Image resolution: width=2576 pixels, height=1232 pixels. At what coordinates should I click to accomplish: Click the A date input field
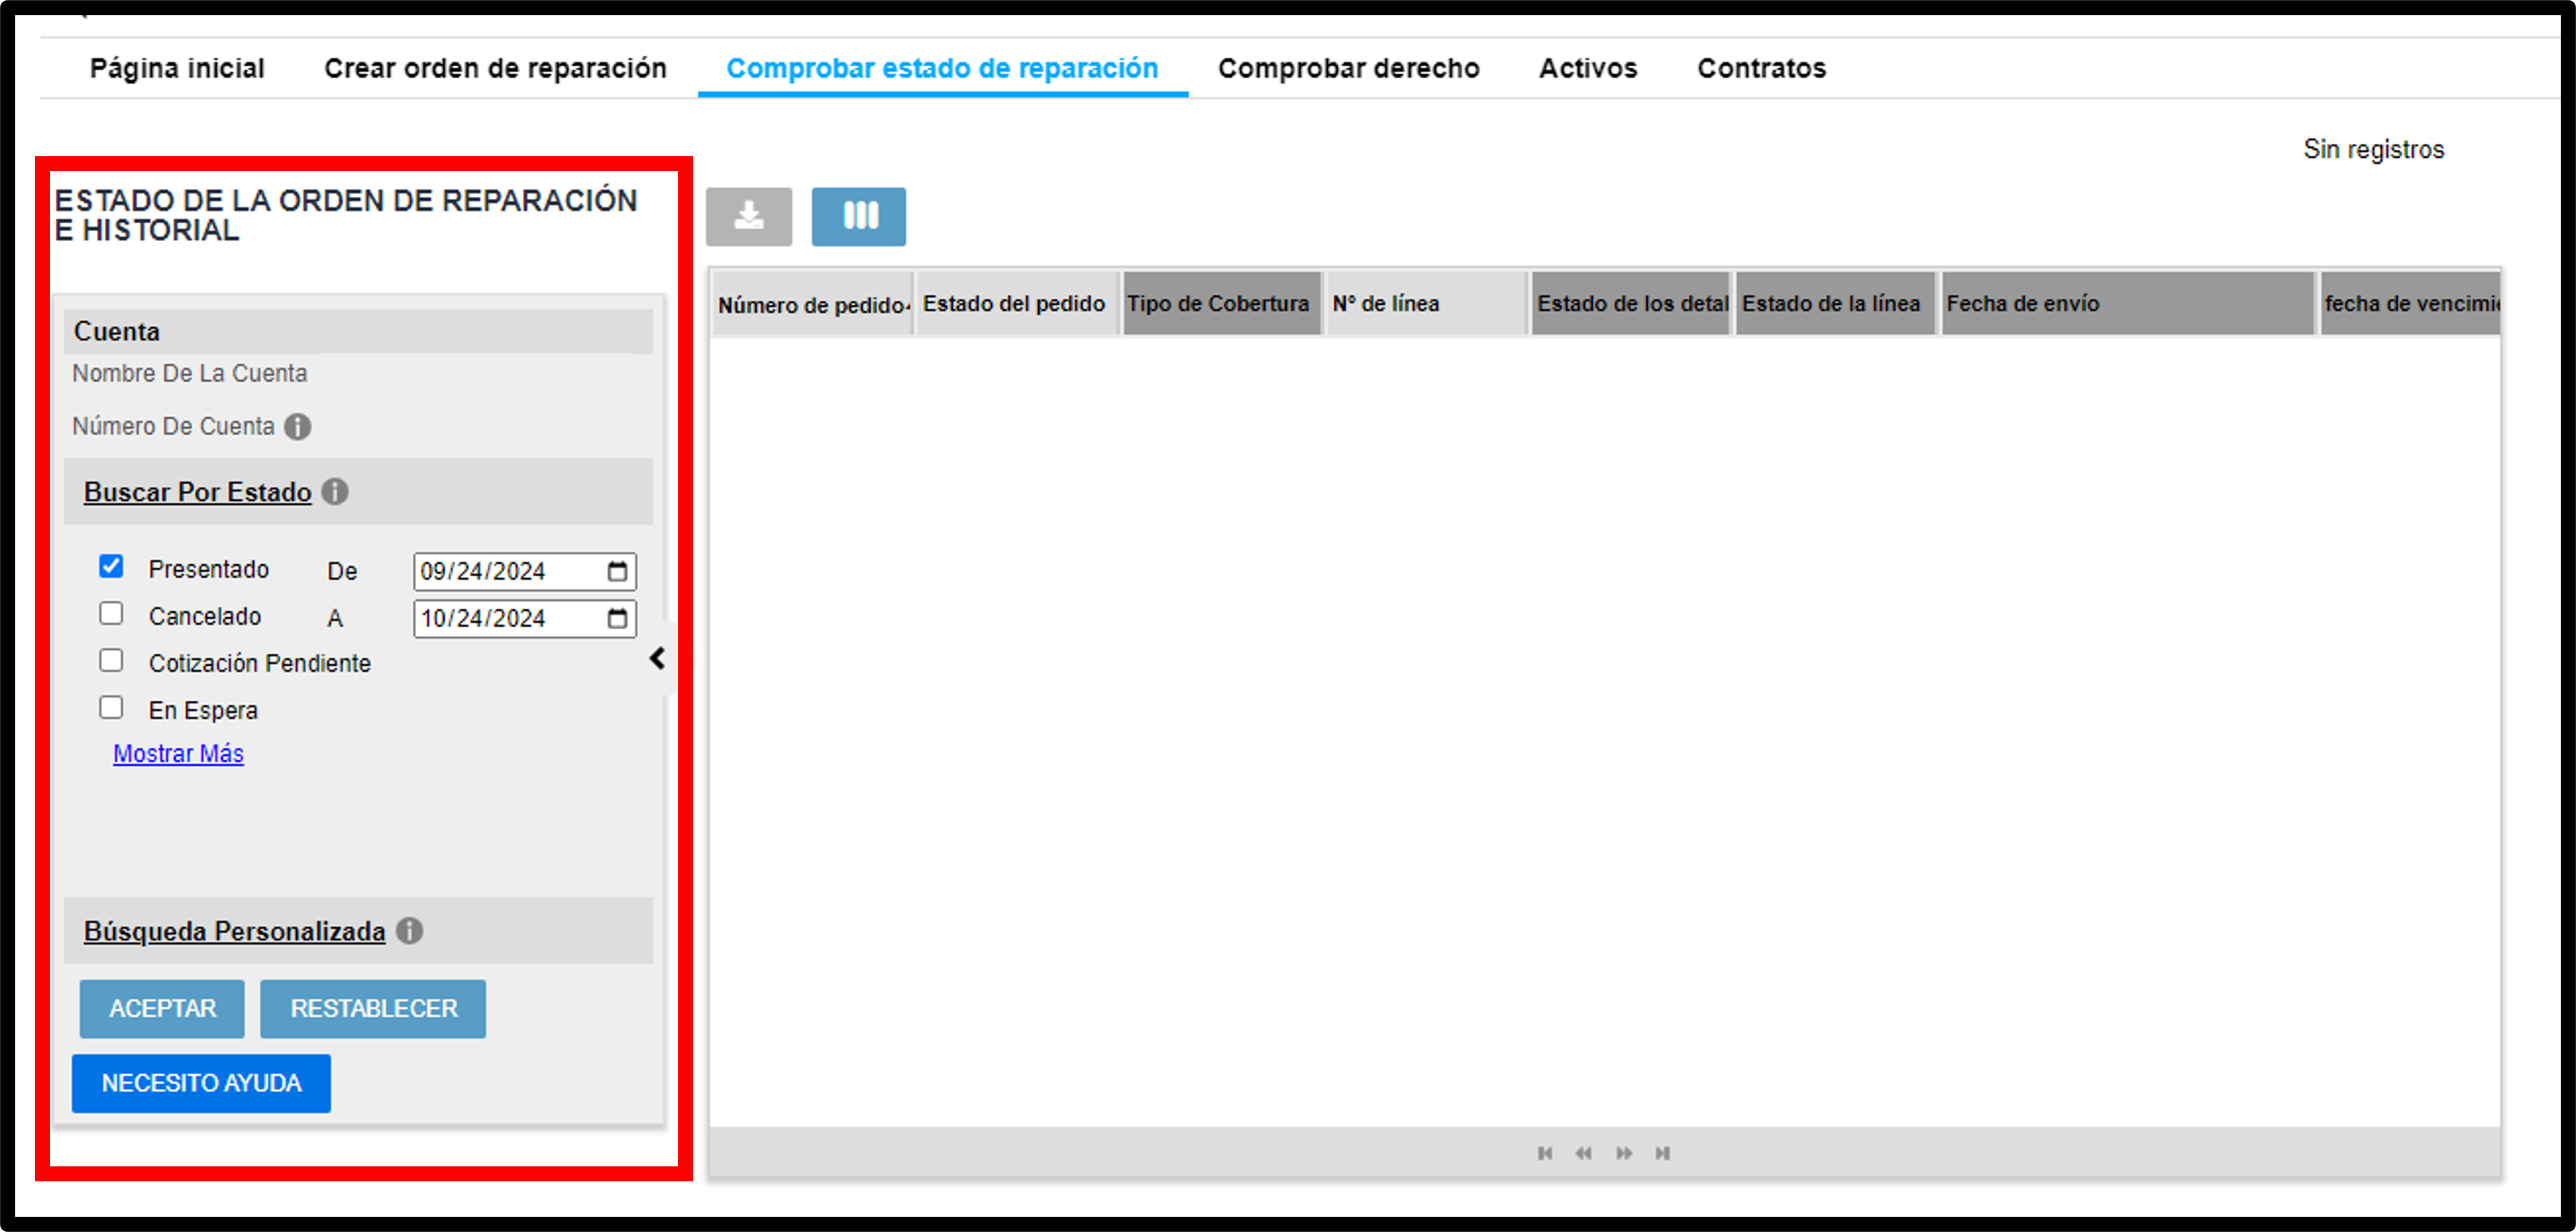[524, 618]
